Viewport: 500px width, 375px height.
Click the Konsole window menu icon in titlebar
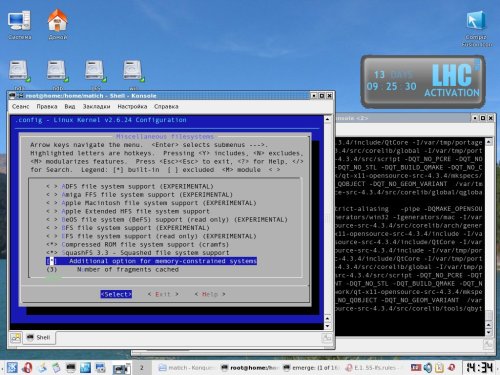coord(12,96)
